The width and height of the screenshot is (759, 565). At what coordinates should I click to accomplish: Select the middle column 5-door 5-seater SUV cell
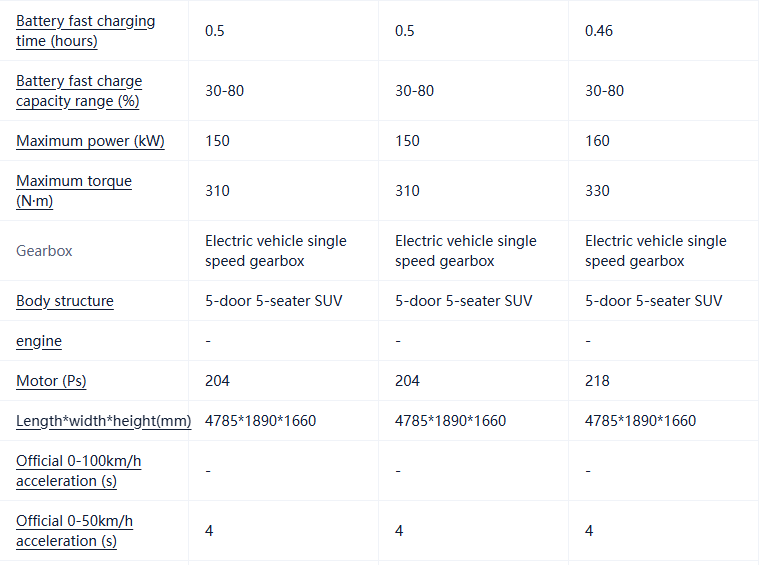pyautogui.click(x=463, y=301)
